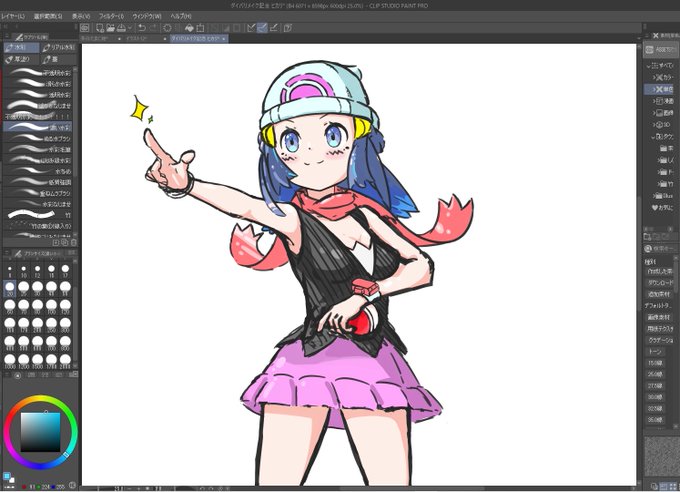Select the 墨 sub tool group

[x=58, y=59]
